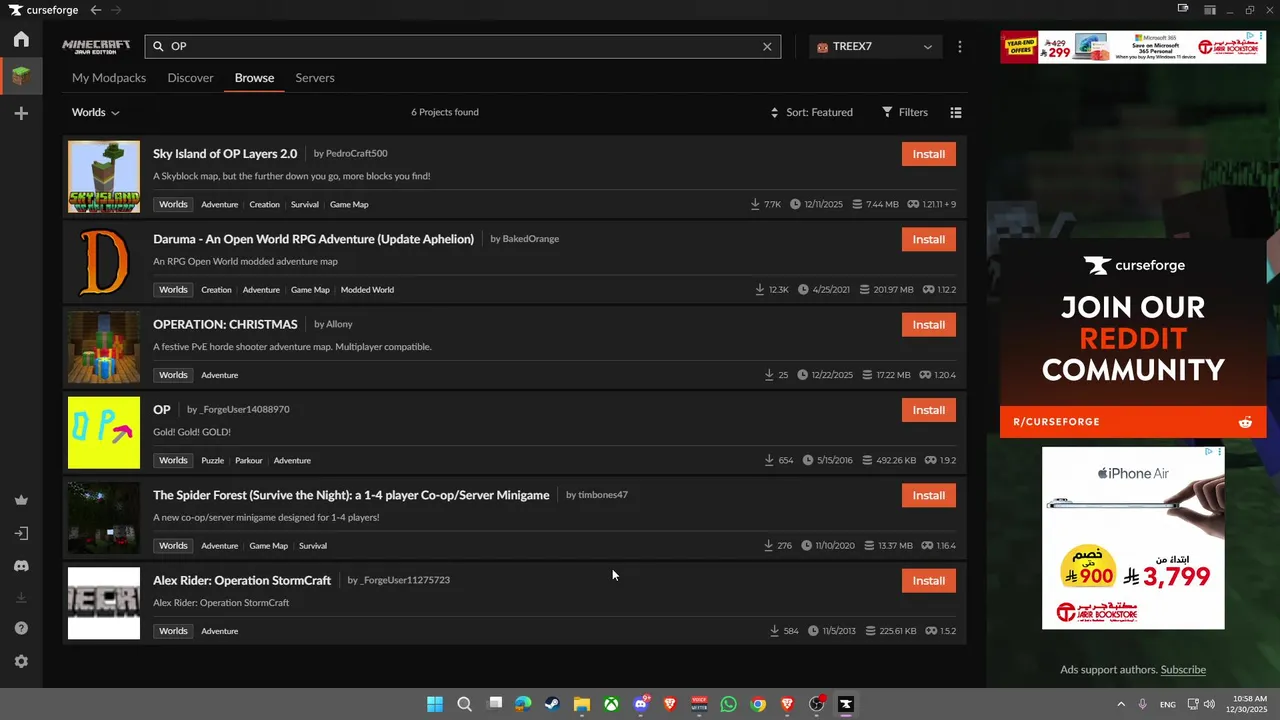Open the TREEX7 profile dropdown
1280x720 pixels.
coord(875,46)
